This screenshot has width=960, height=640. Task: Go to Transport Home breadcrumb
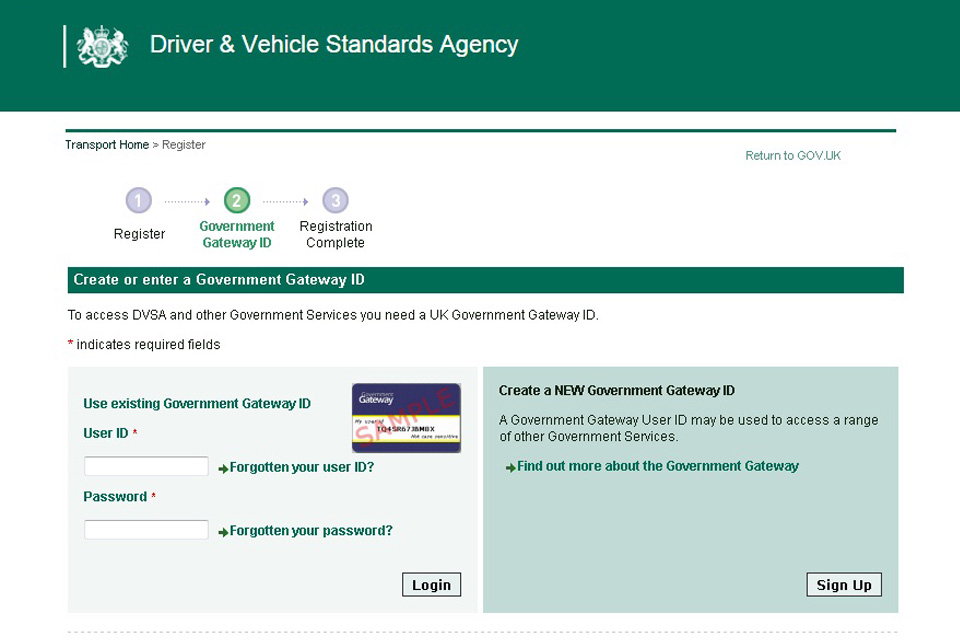pyautogui.click(x=107, y=145)
